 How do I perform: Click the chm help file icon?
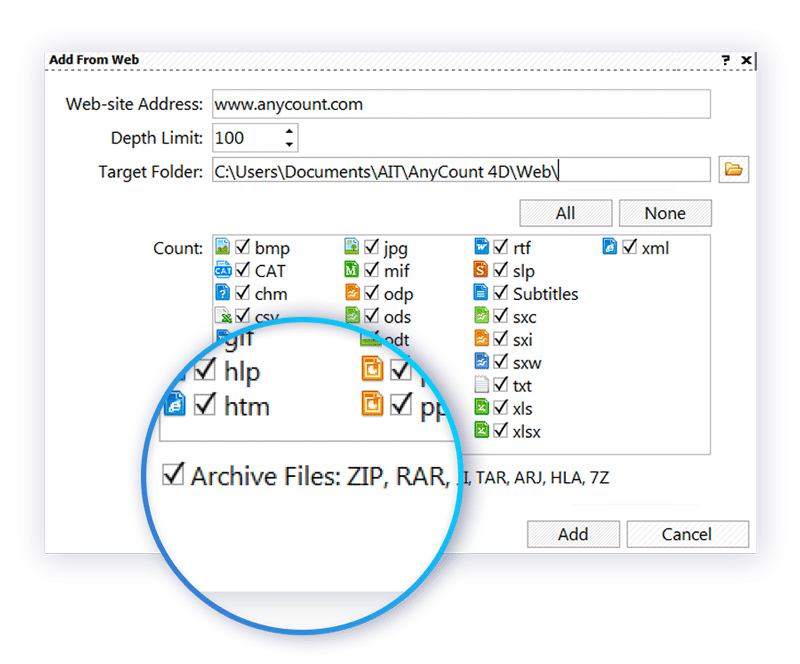click(222, 292)
